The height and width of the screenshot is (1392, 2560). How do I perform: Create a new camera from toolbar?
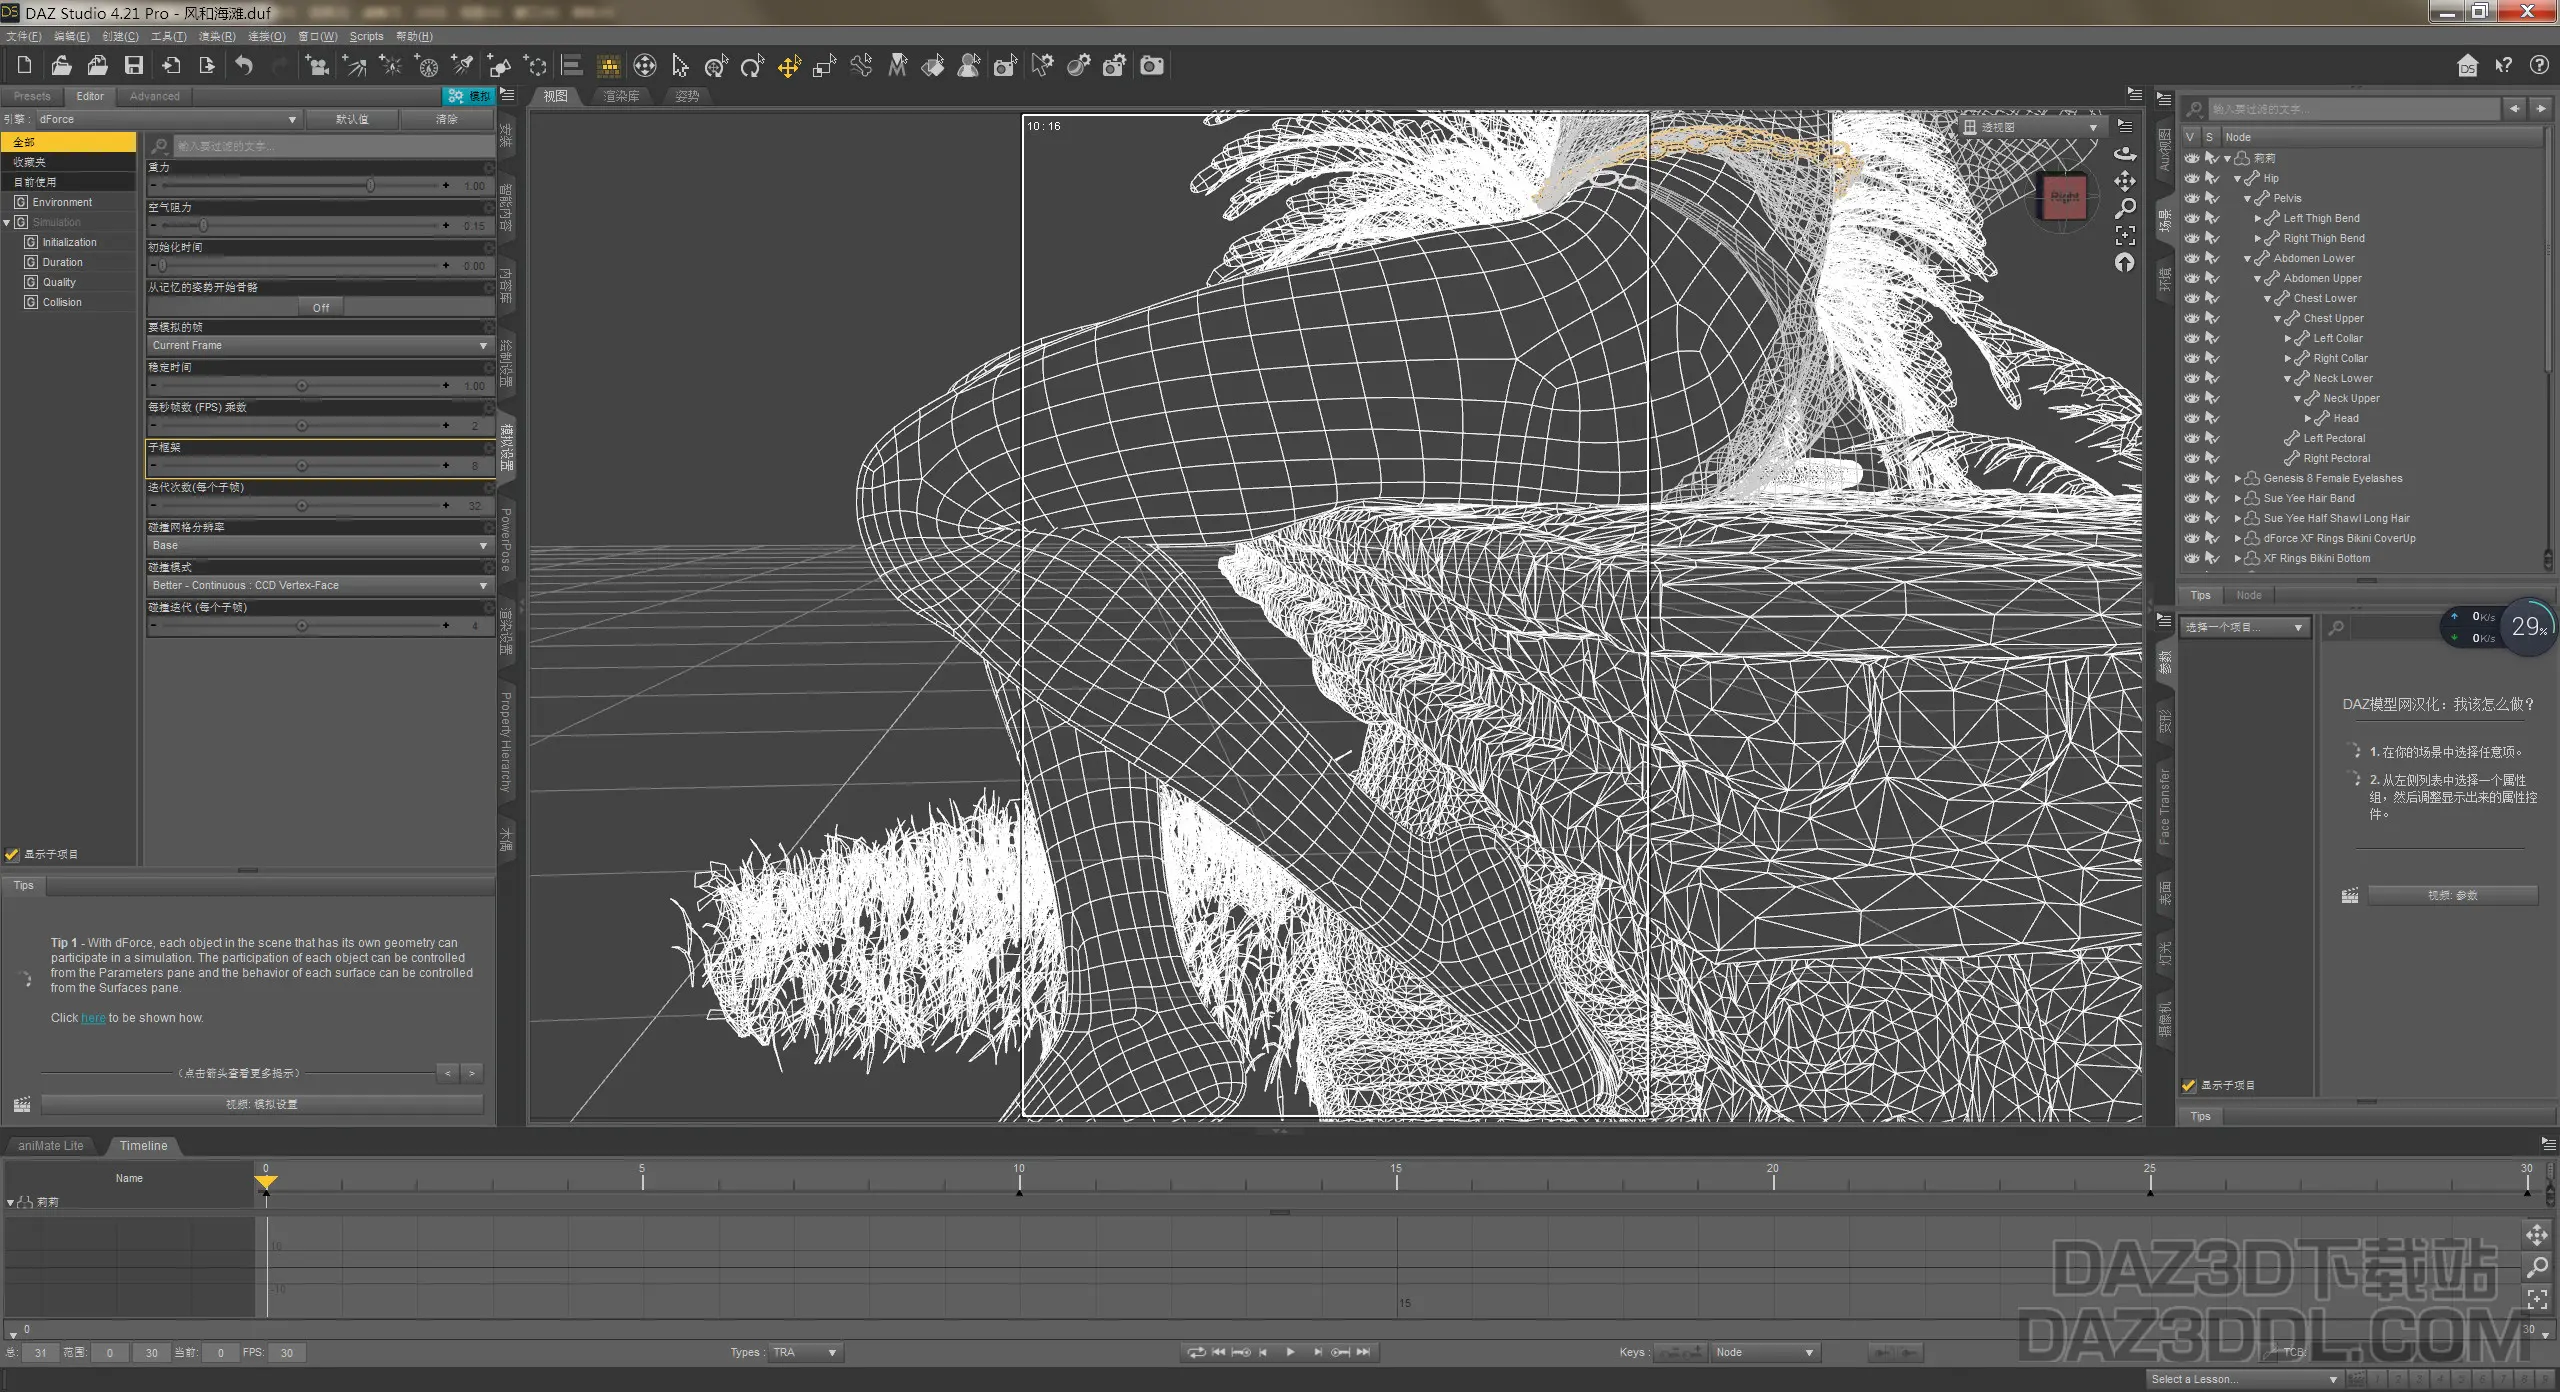pos(317,66)
